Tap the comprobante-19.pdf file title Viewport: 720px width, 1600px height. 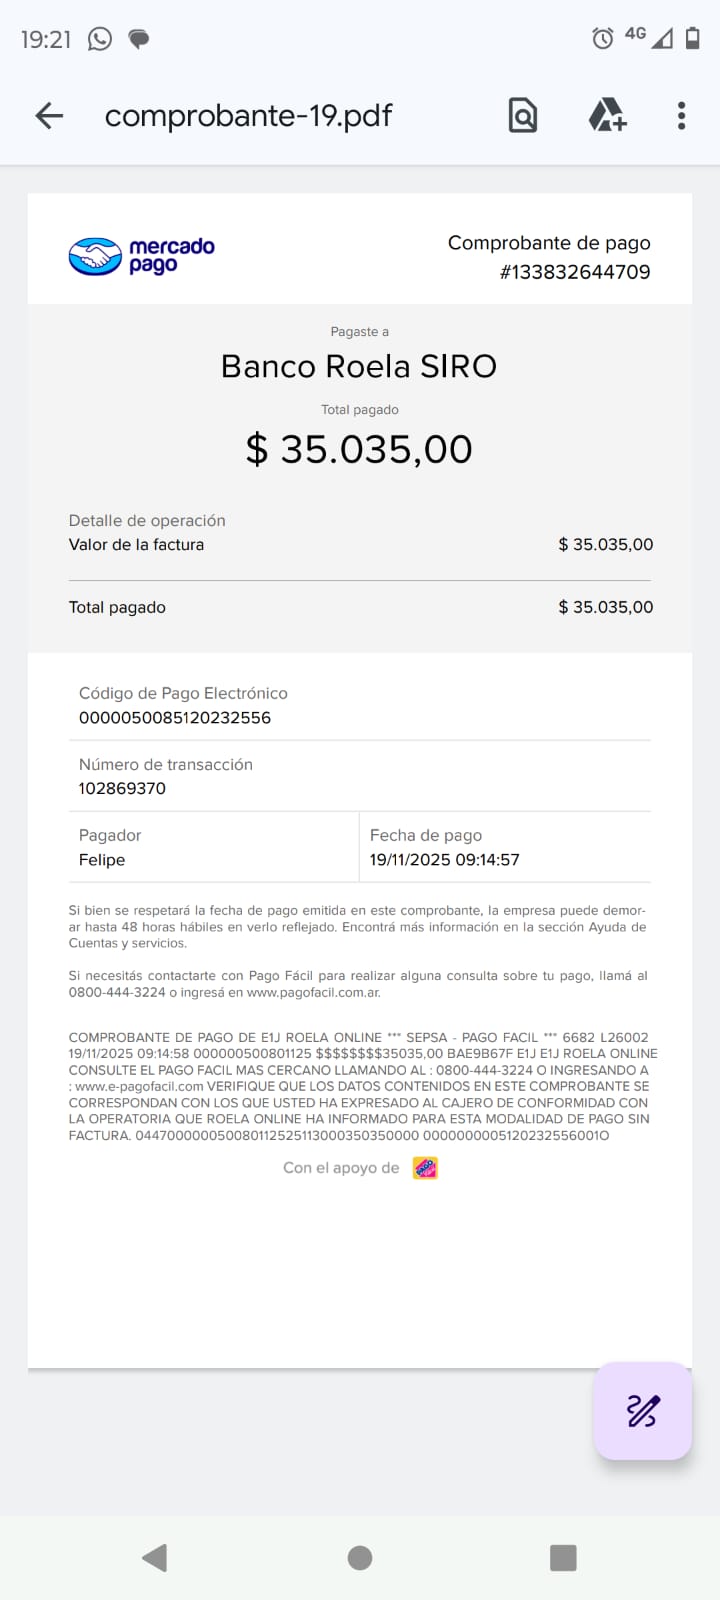pyautogui.click(x=248, y=116)
